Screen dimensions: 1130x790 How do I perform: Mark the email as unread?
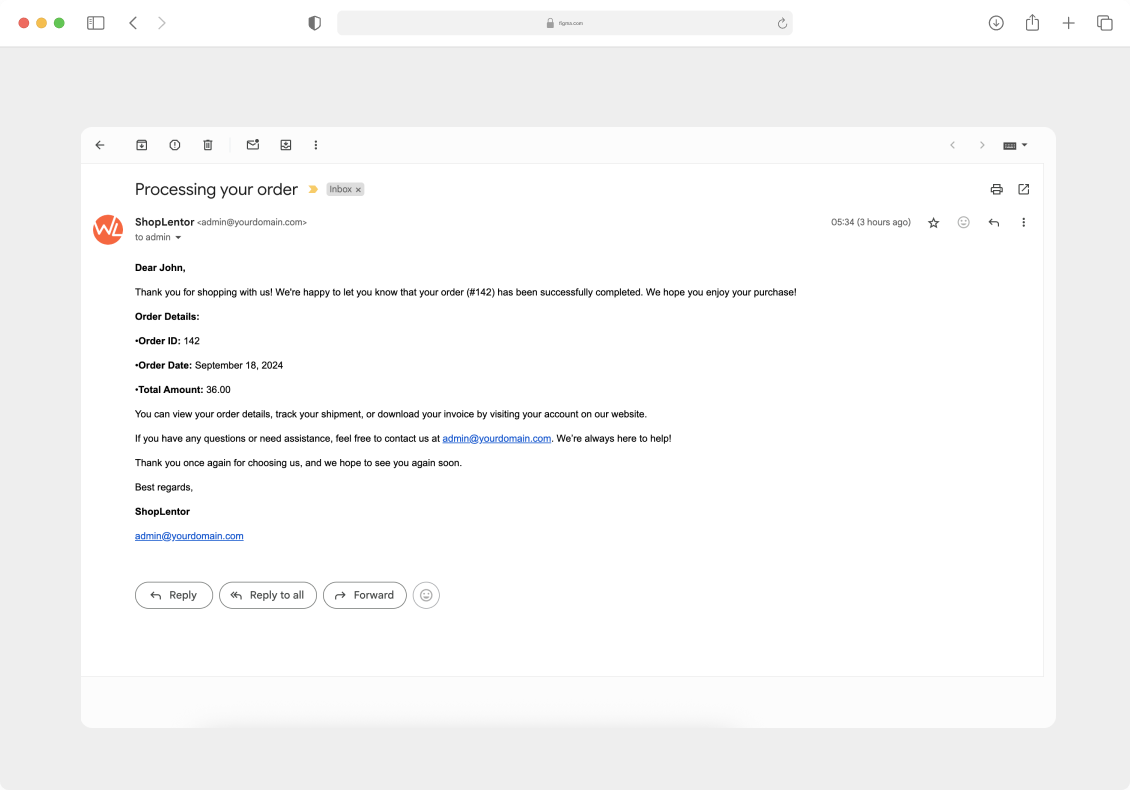(252, 144)
